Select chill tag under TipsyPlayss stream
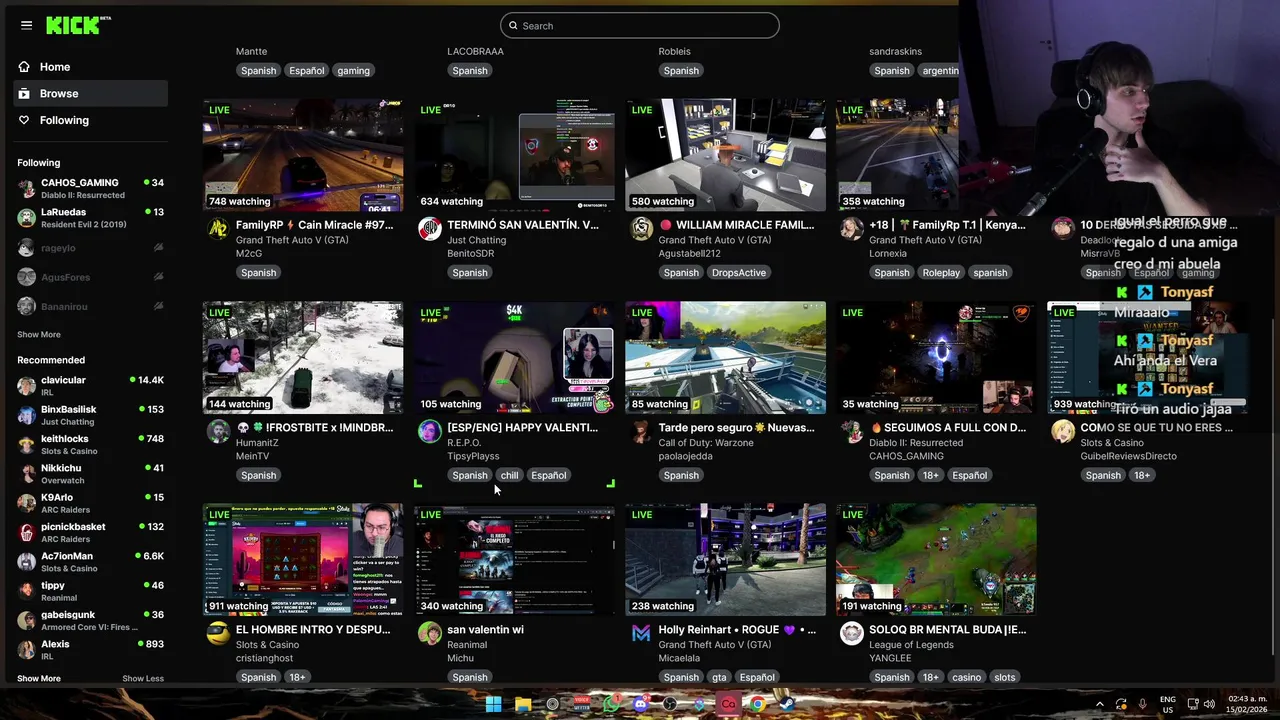This screenshot has height=720, width=1280. pos(509,475)
